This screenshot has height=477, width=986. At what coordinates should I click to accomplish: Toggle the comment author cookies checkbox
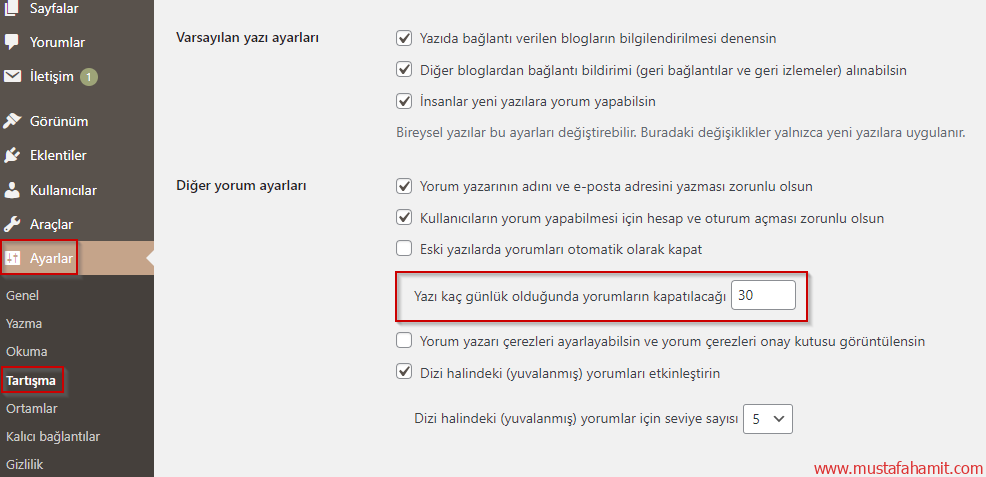click(404, 341)
